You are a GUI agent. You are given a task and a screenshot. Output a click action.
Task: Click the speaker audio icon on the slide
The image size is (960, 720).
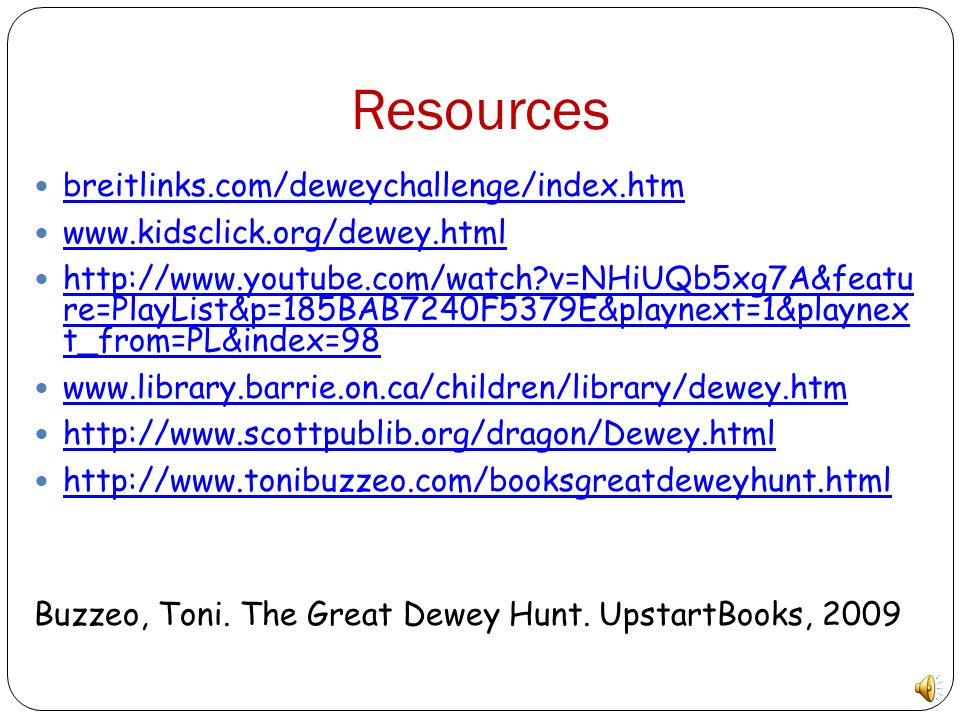coord(929,688)
